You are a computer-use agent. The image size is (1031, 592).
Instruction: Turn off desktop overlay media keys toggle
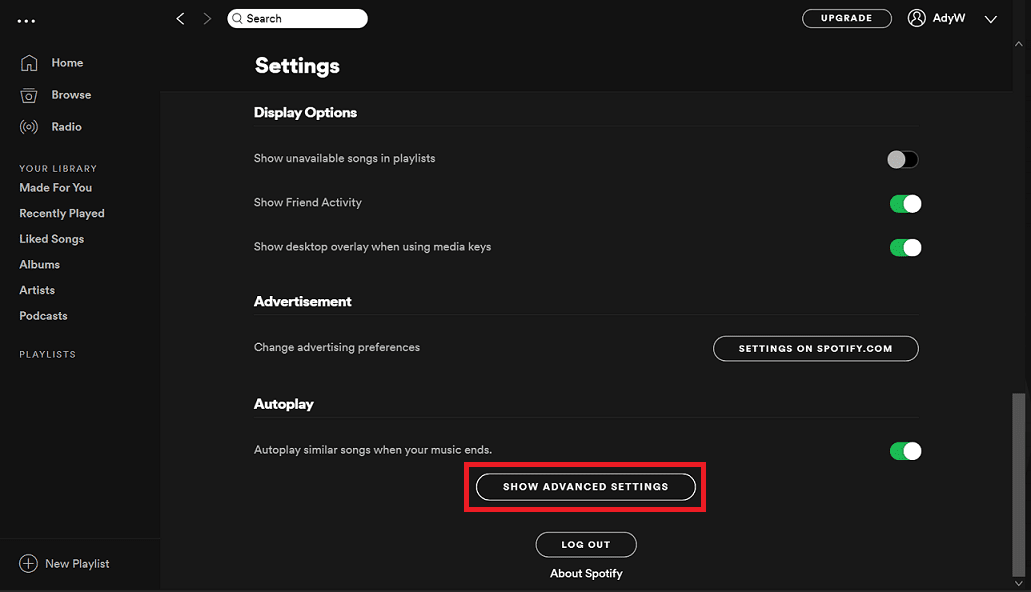pos(905,247)
